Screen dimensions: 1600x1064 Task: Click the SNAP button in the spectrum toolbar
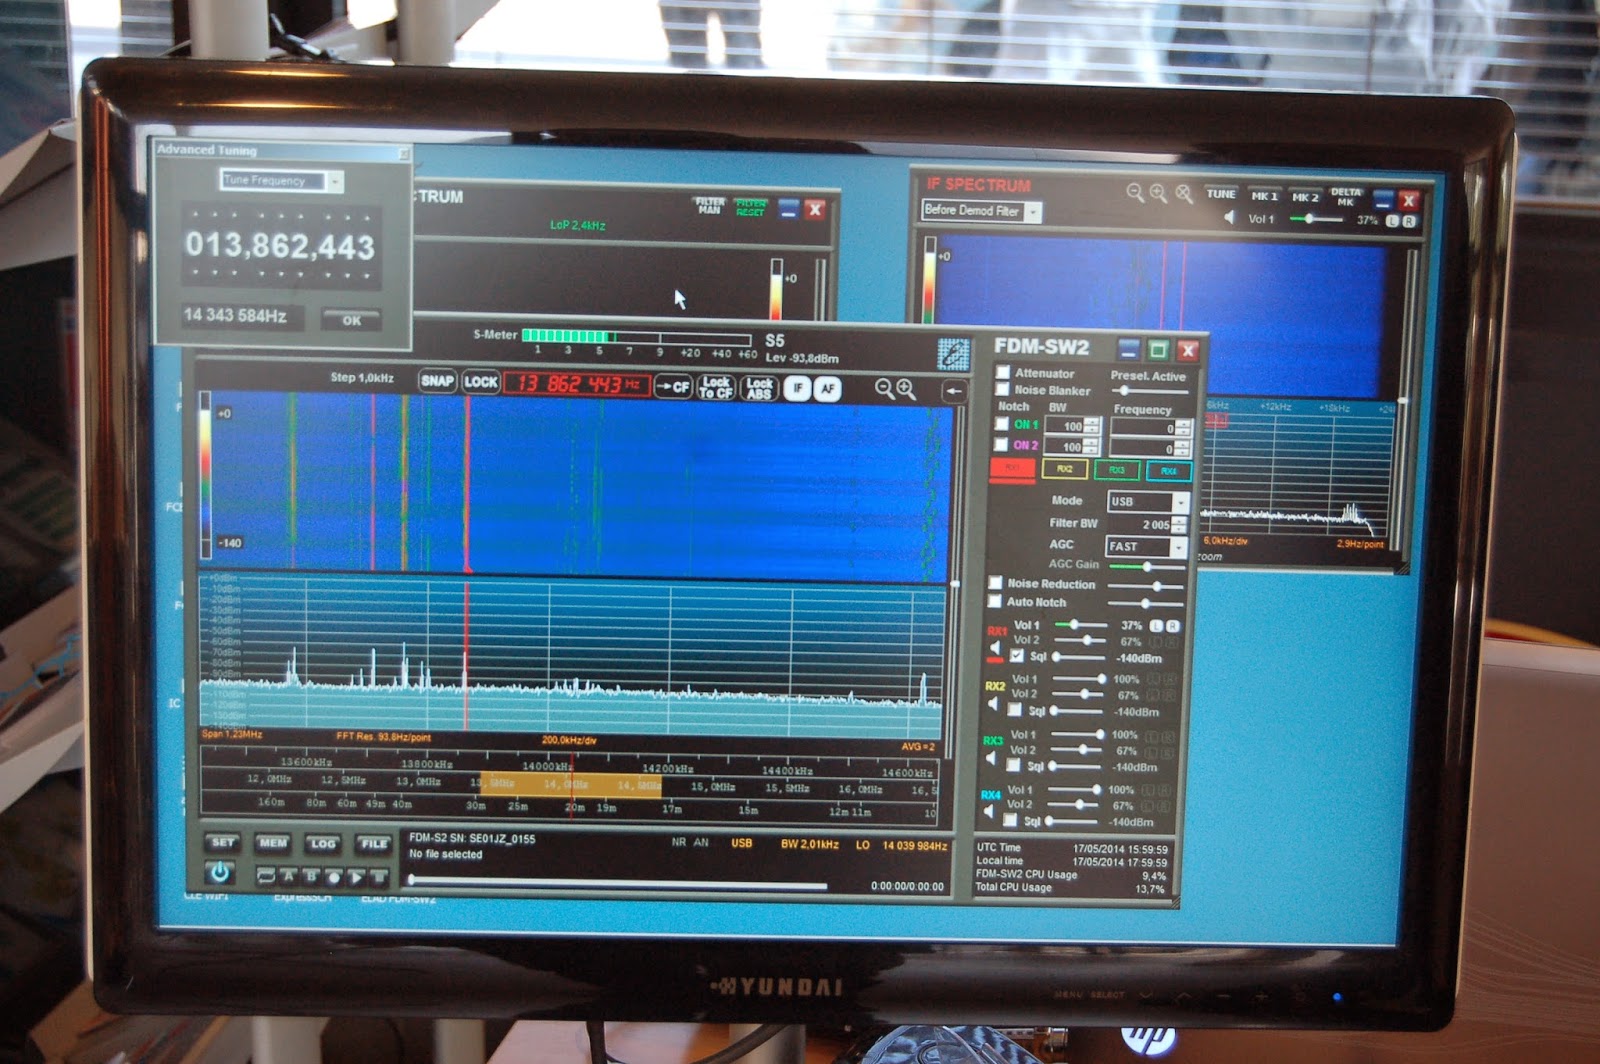437,381
